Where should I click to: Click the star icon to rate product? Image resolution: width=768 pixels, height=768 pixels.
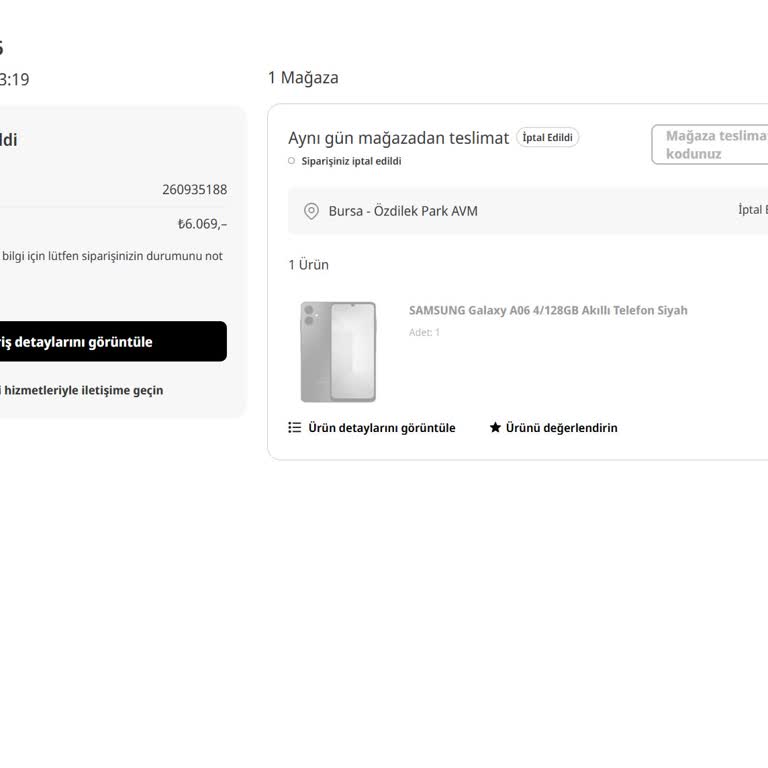pos(495,428)
